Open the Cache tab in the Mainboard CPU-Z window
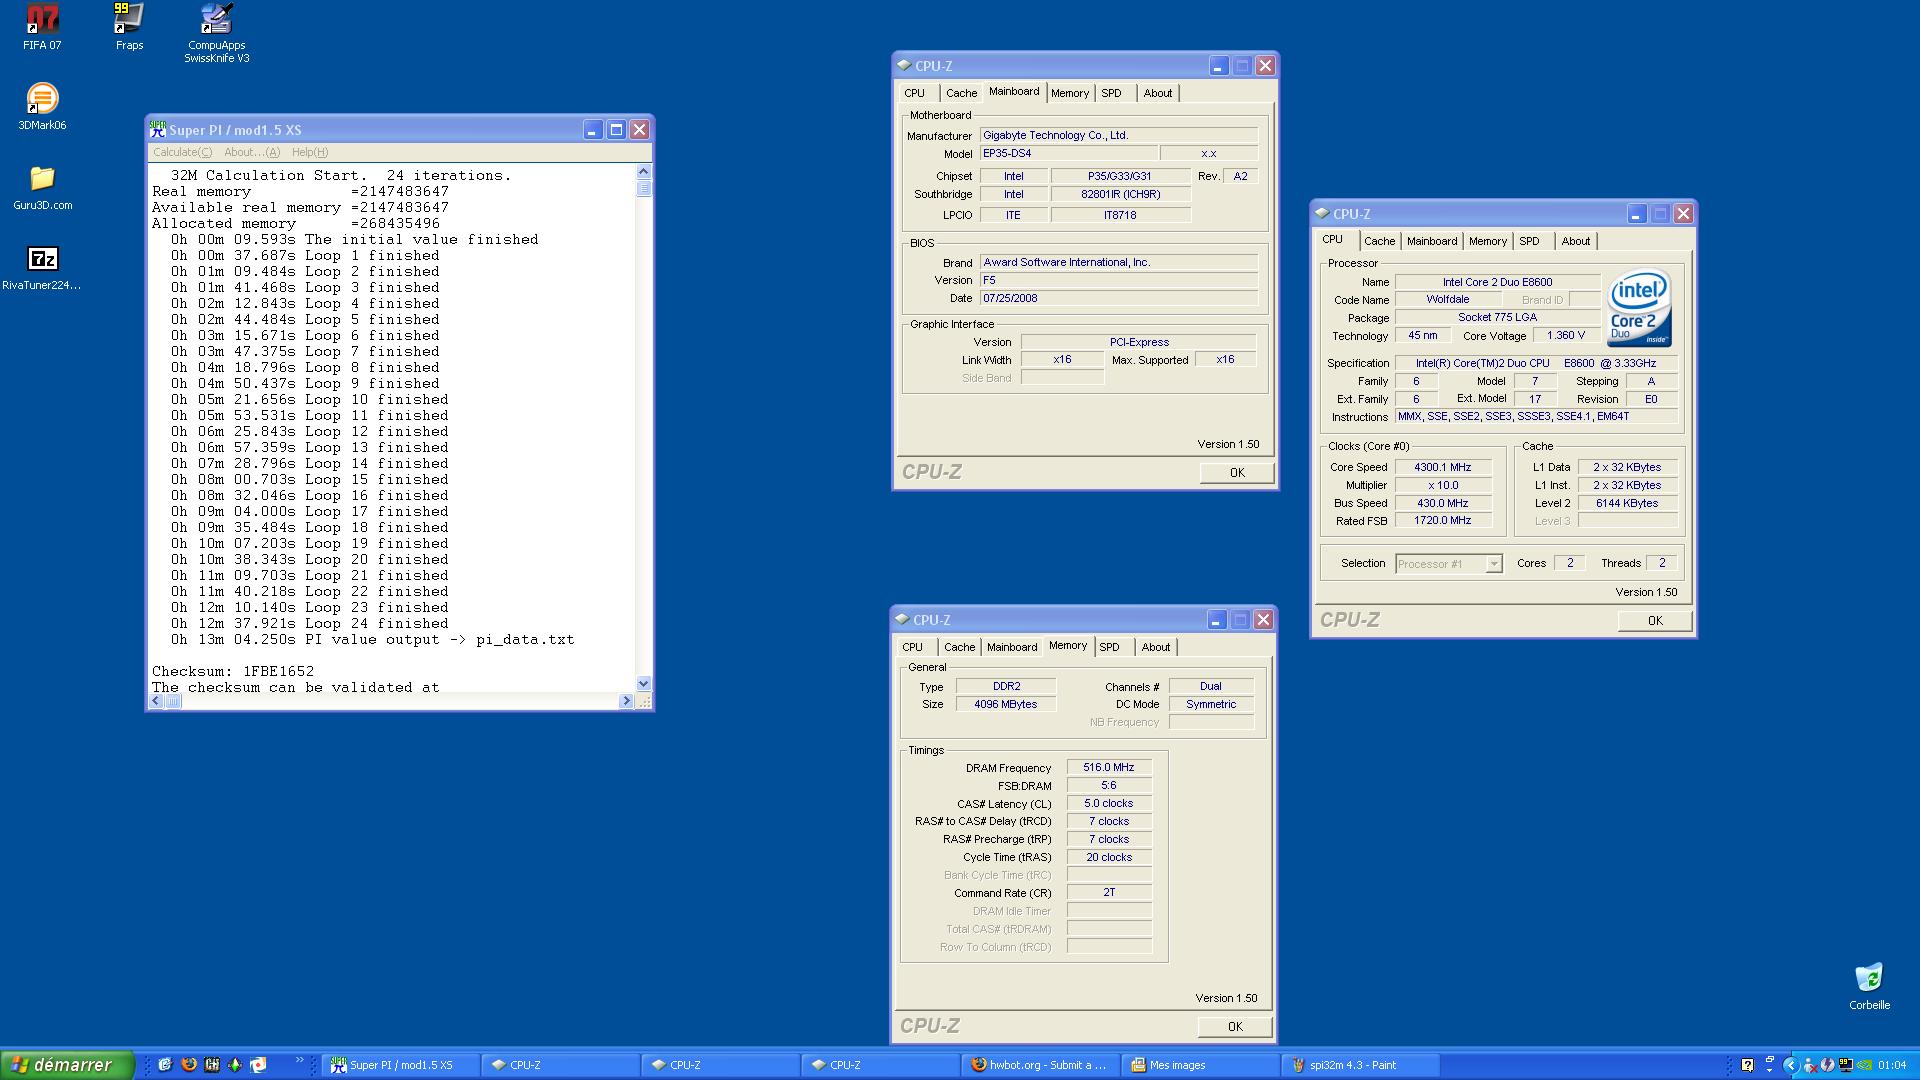 click(x=961, y=93)
